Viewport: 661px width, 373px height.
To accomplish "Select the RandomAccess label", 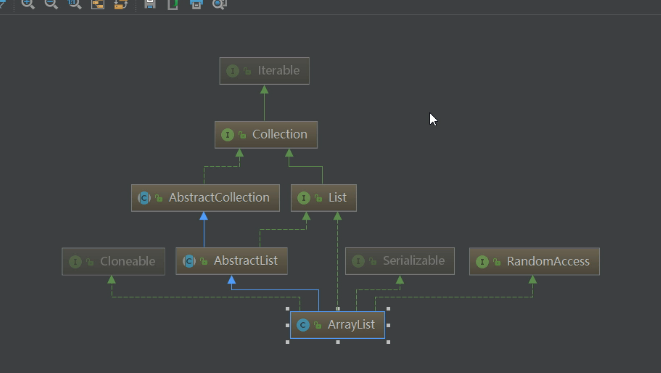I will (548, 261).
